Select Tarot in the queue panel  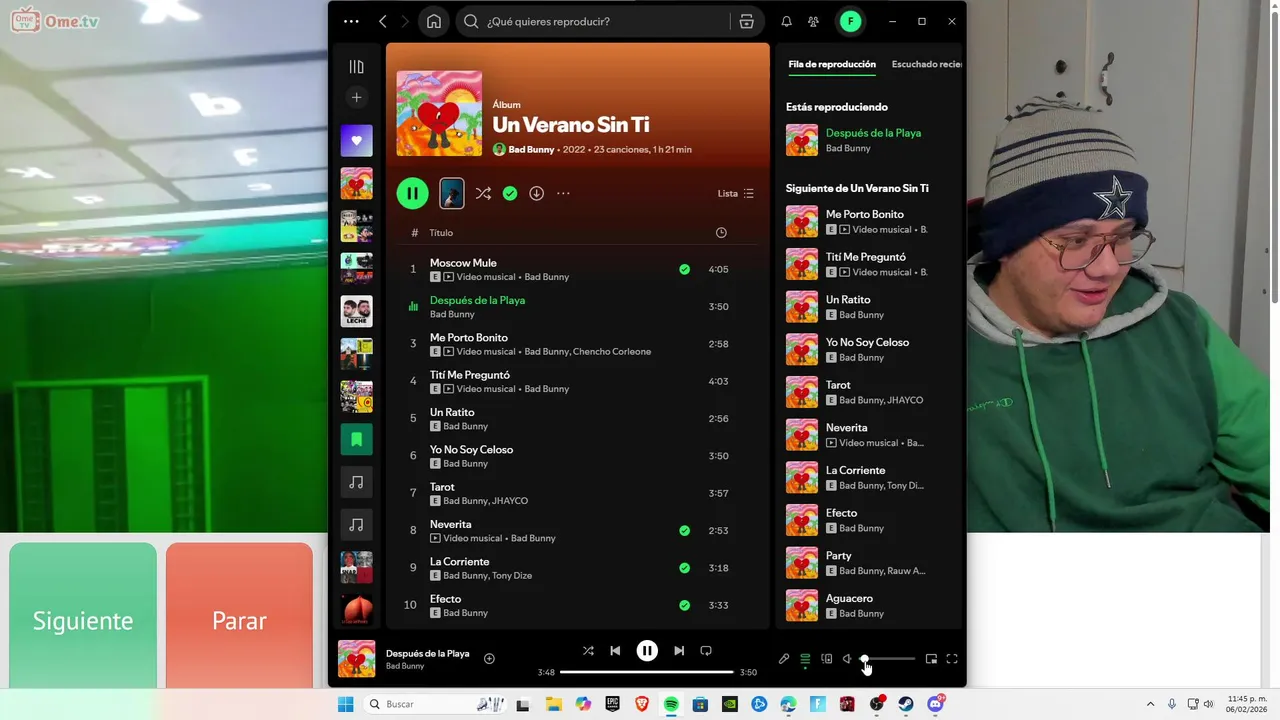pos(868,392)
